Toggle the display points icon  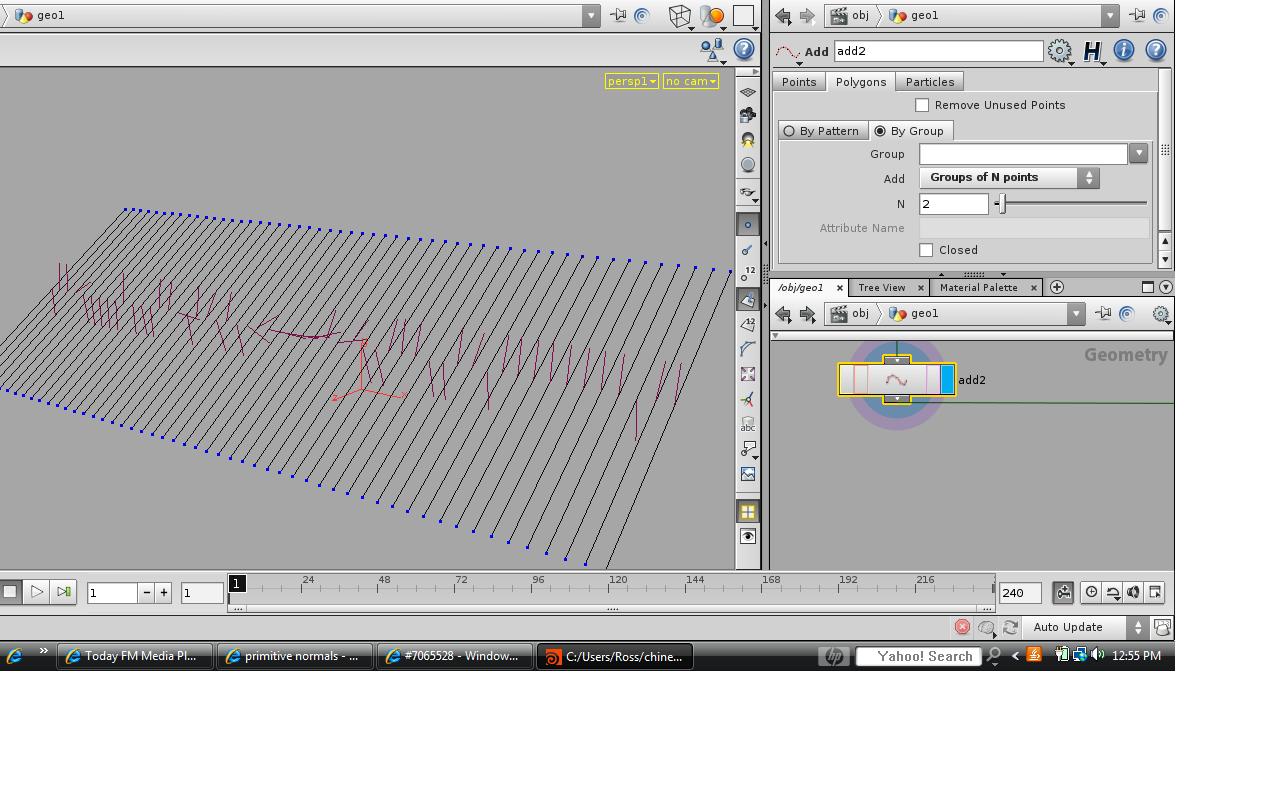[x=748, y=225]
